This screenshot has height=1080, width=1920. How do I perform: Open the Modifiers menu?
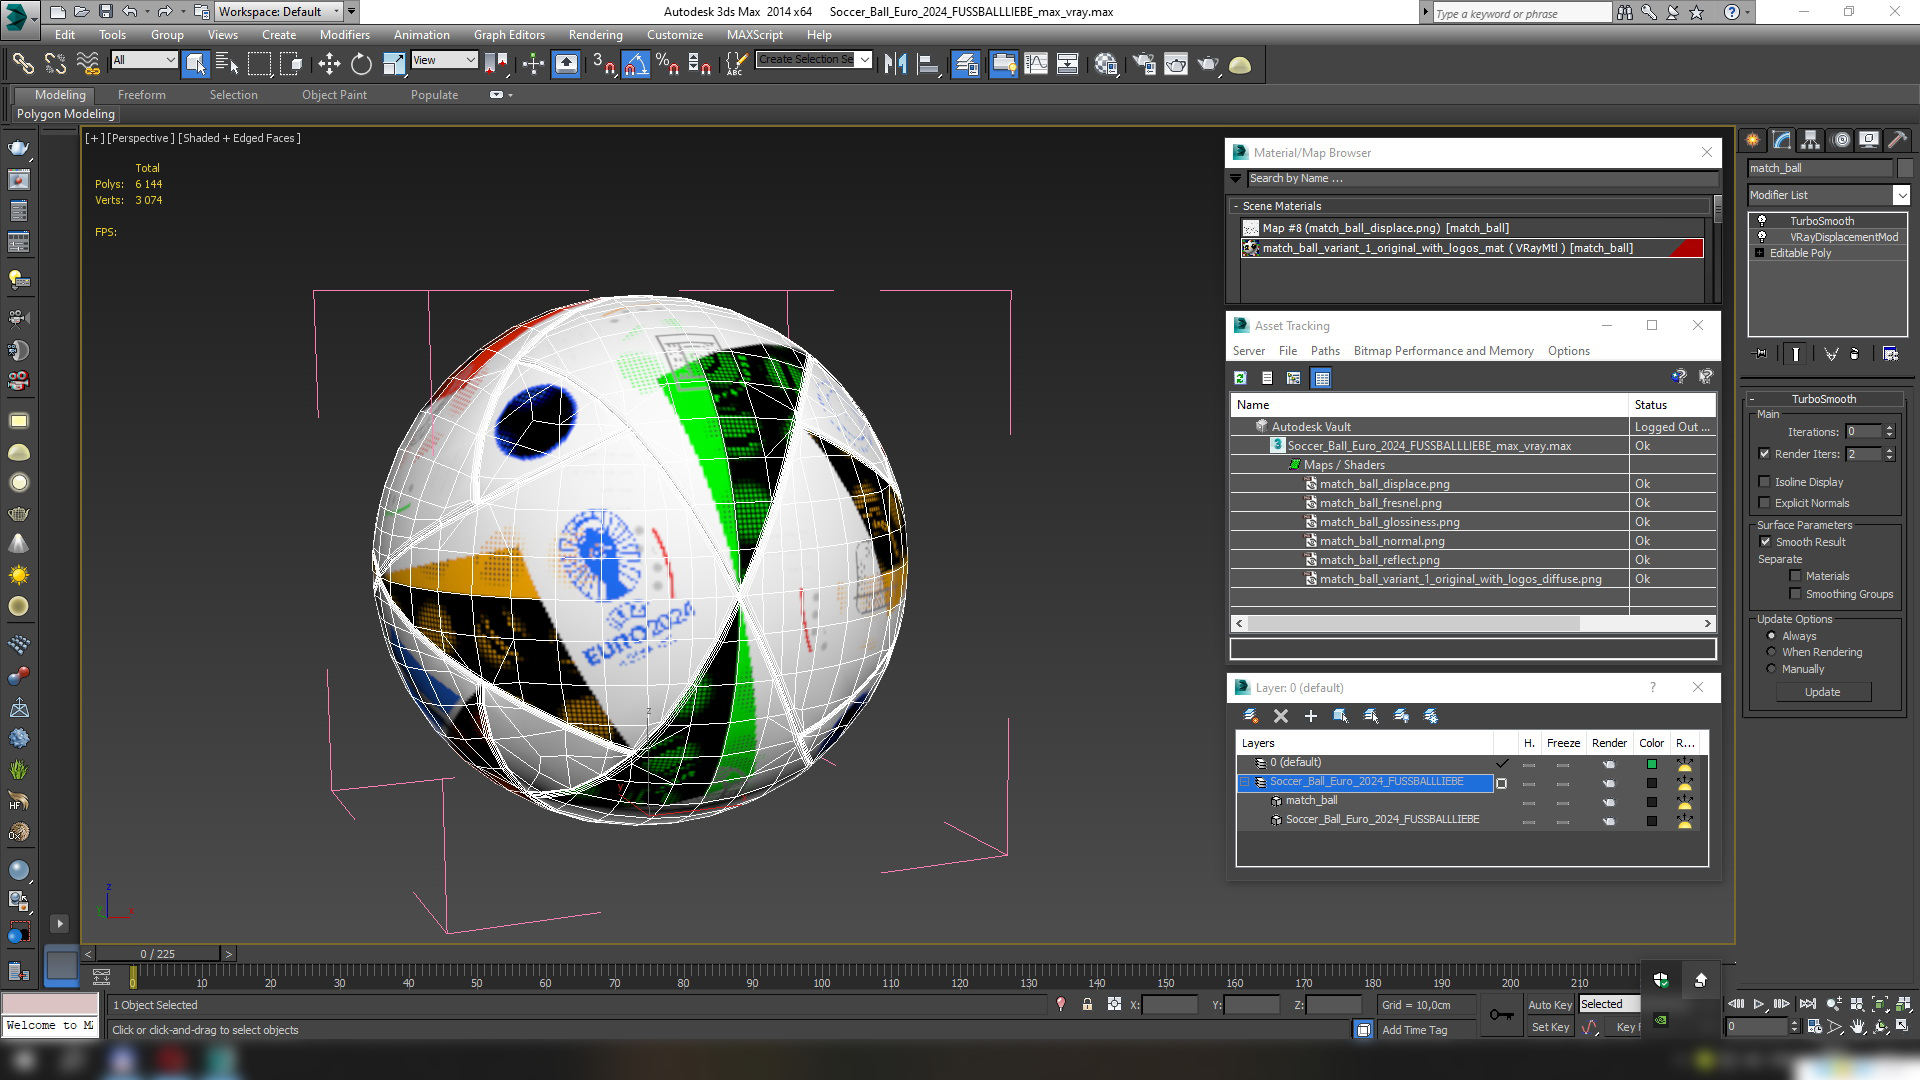point(344,35)
